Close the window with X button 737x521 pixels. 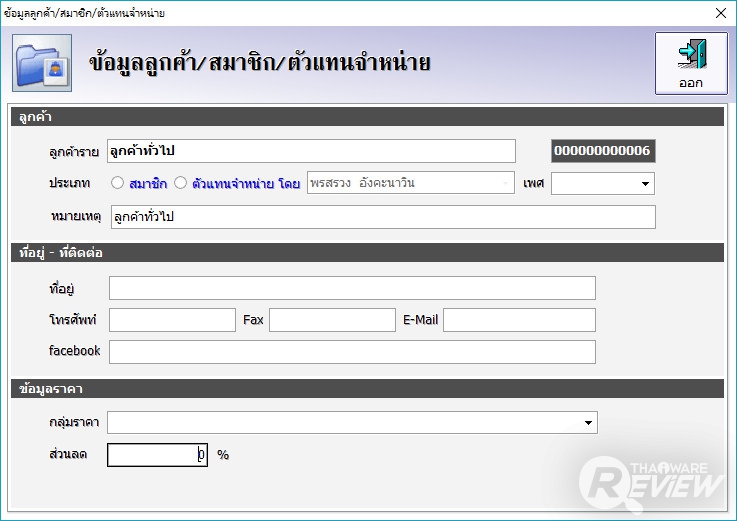tap(721, 13)
